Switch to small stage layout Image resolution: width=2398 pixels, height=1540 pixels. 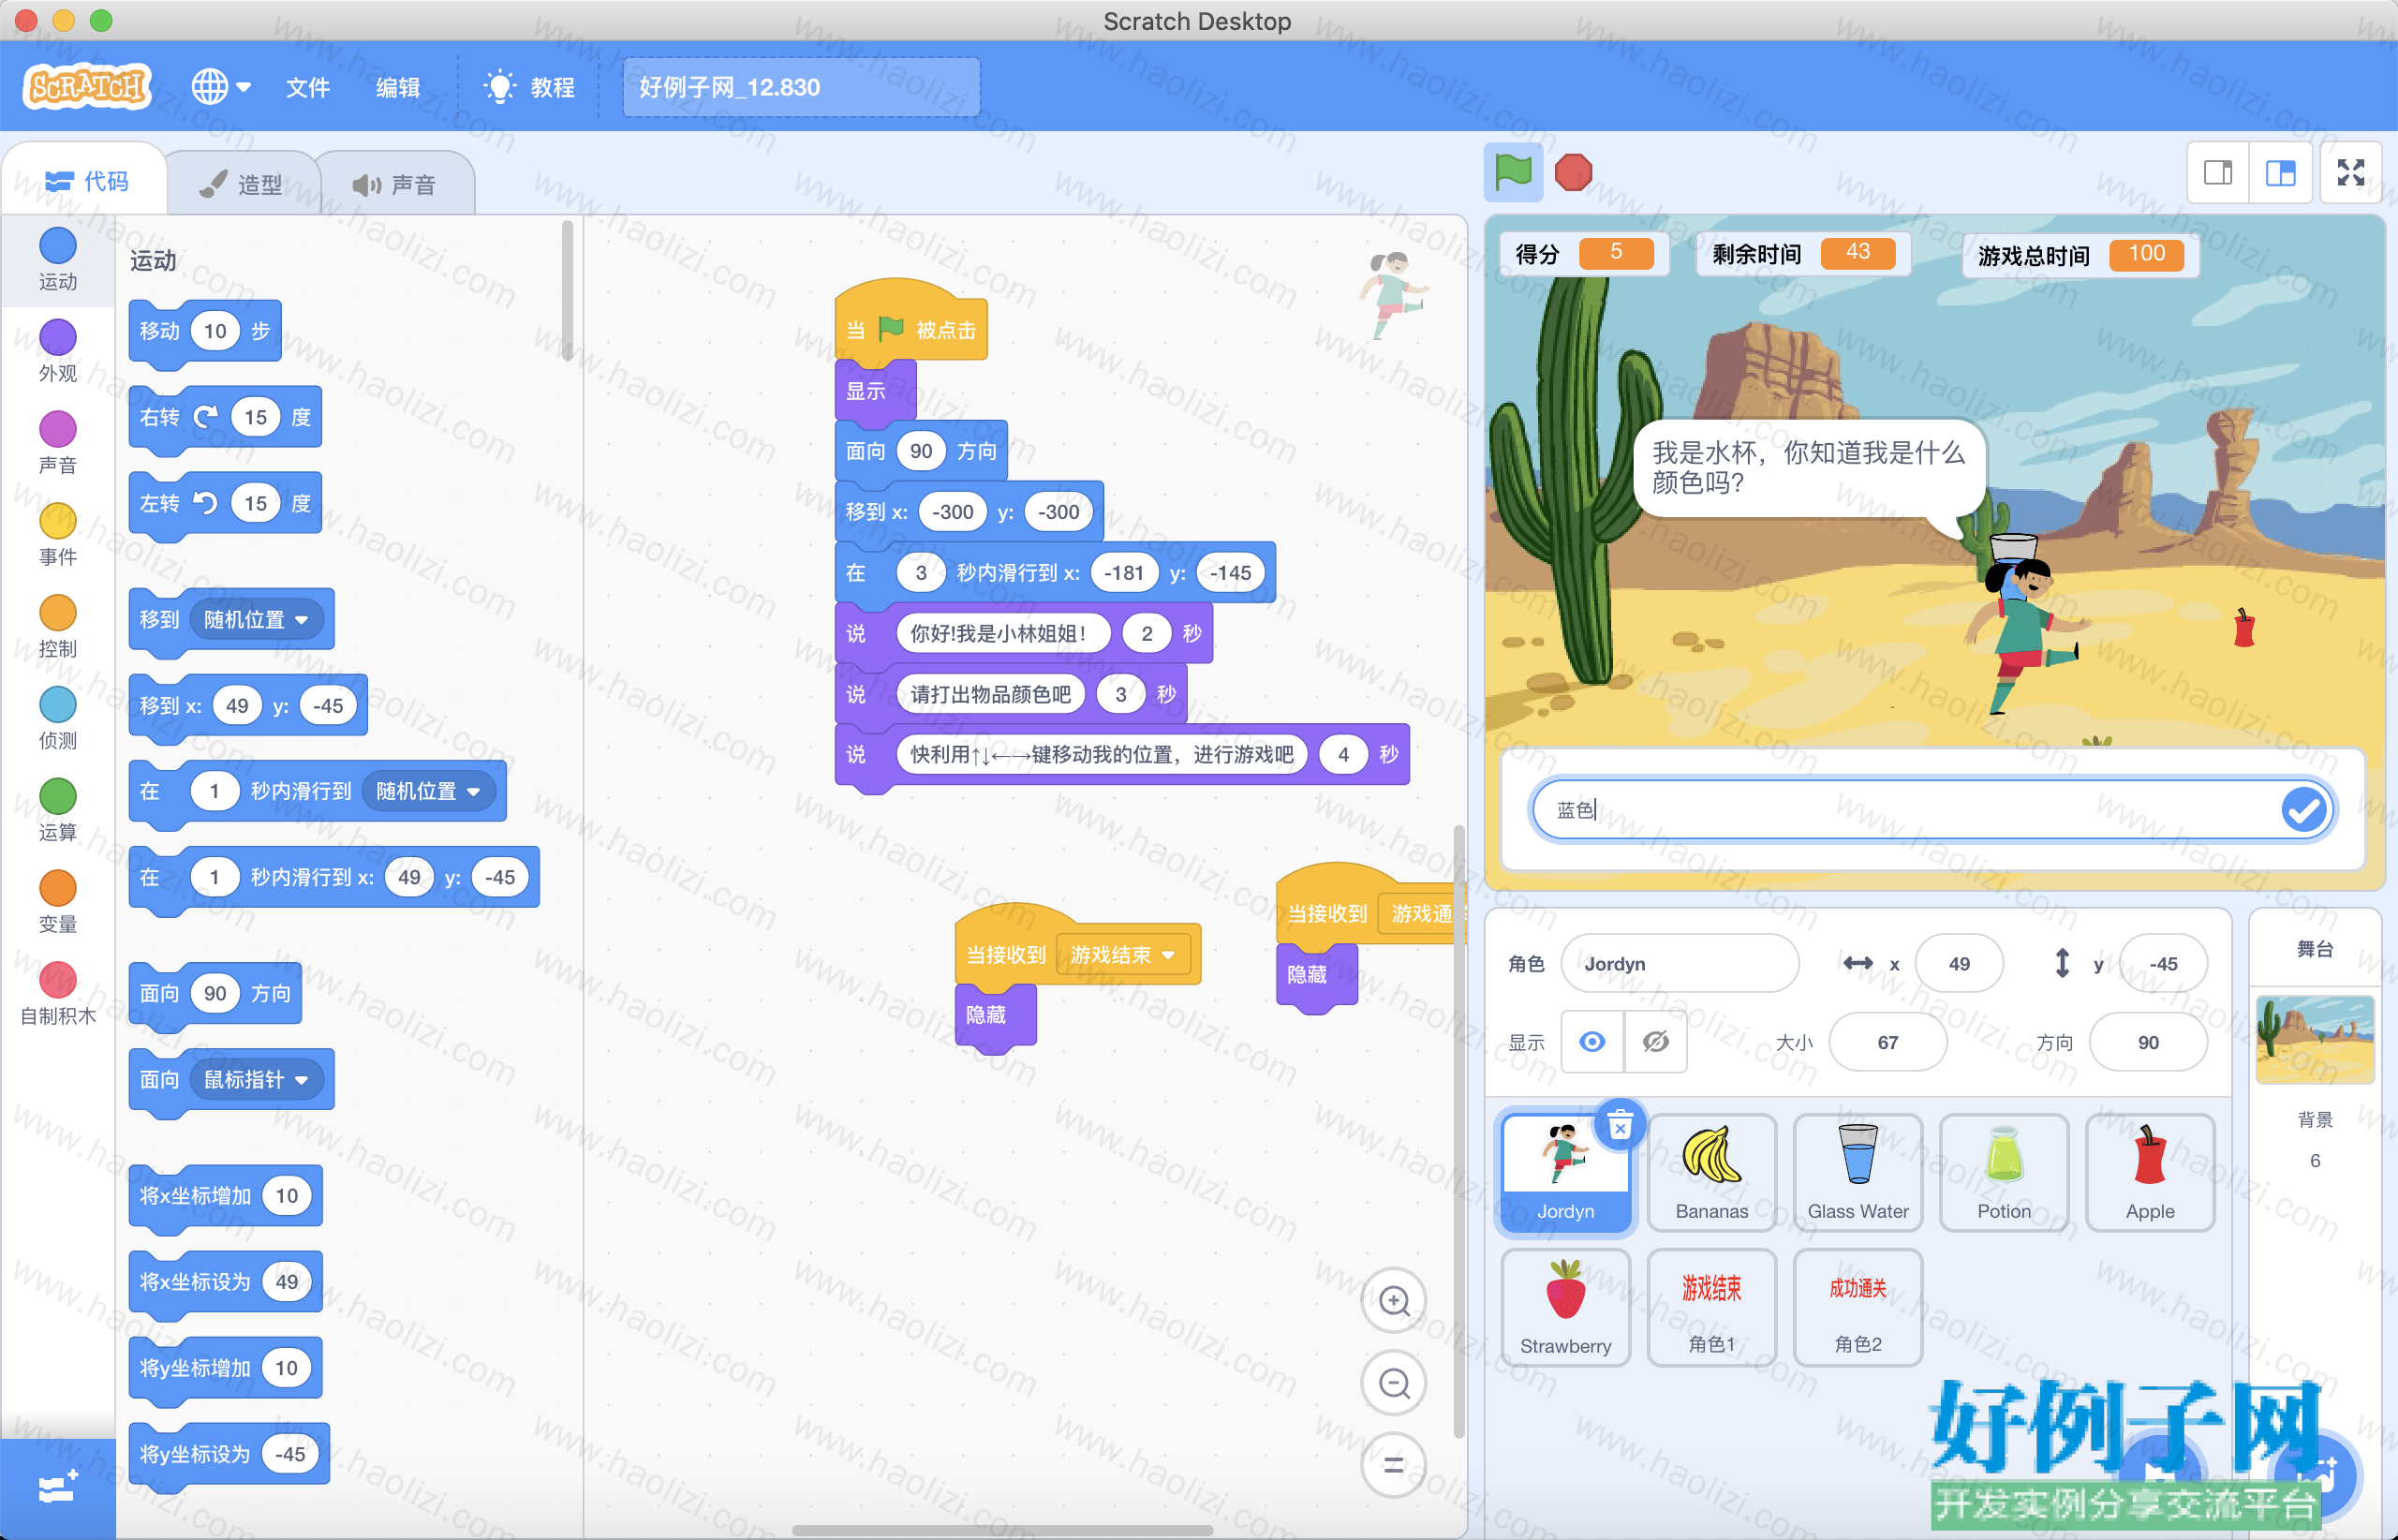pos(2219,173)
